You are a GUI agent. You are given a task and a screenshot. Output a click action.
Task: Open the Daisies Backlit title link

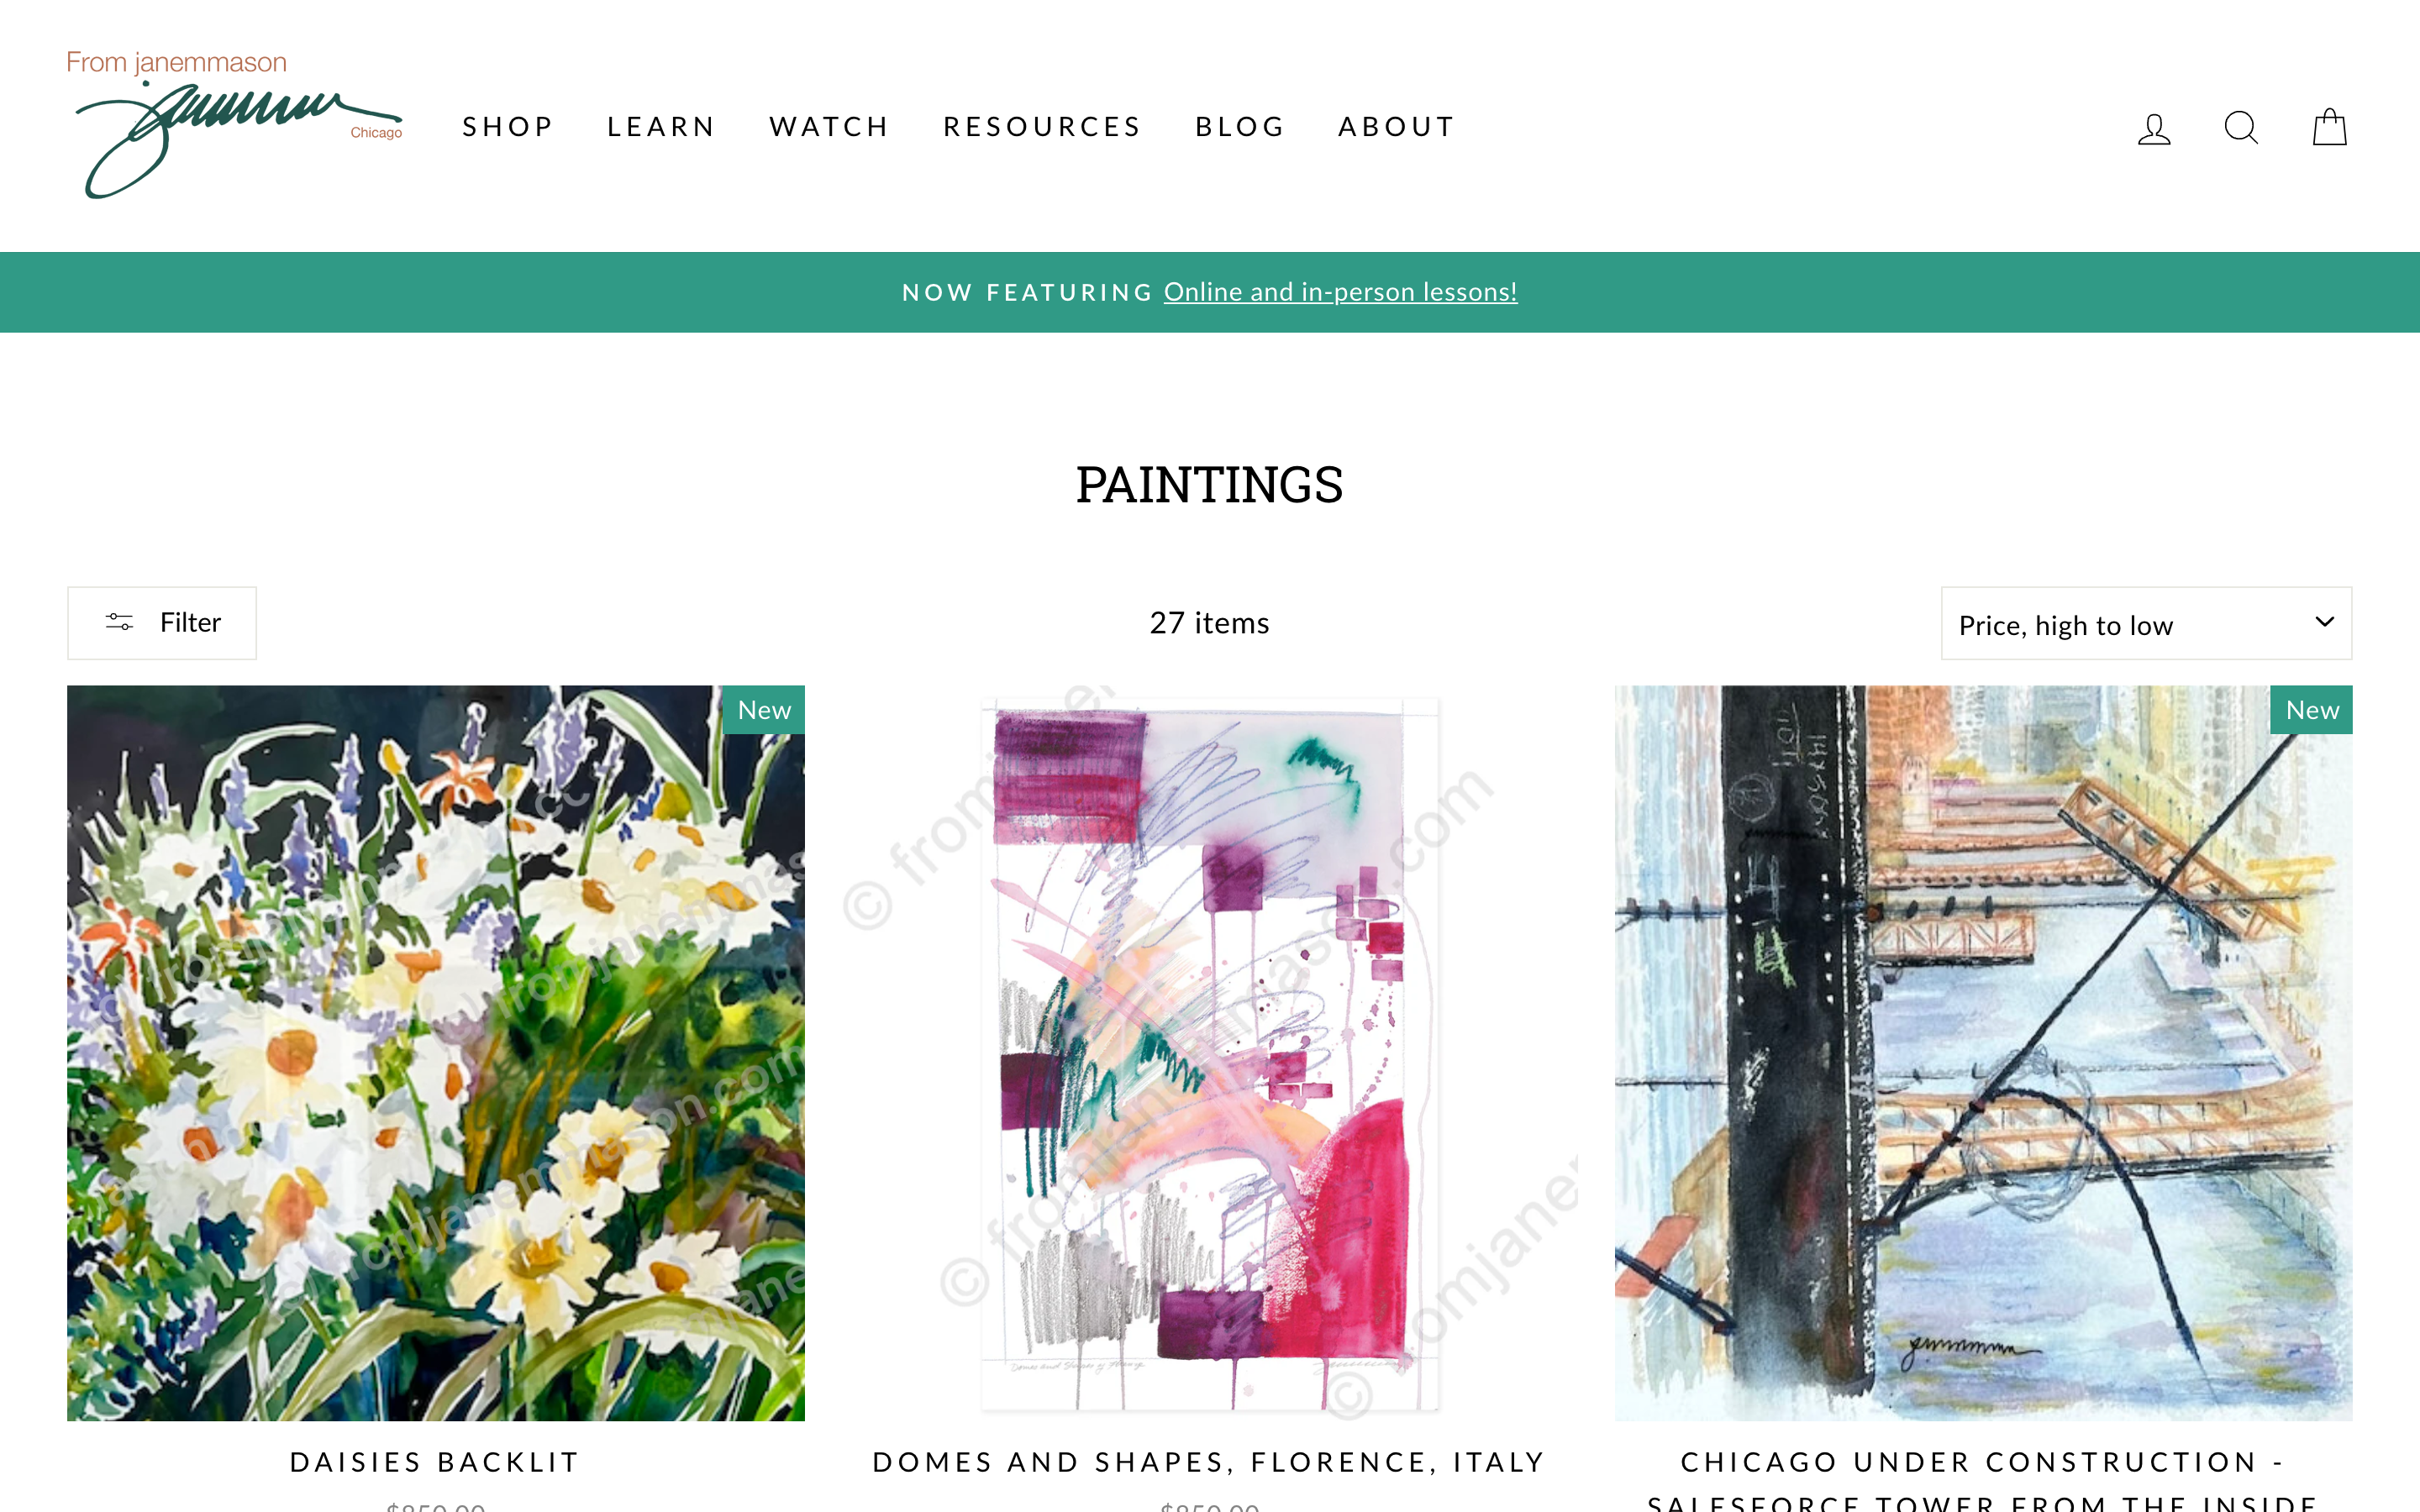[x=435, y=1462]
